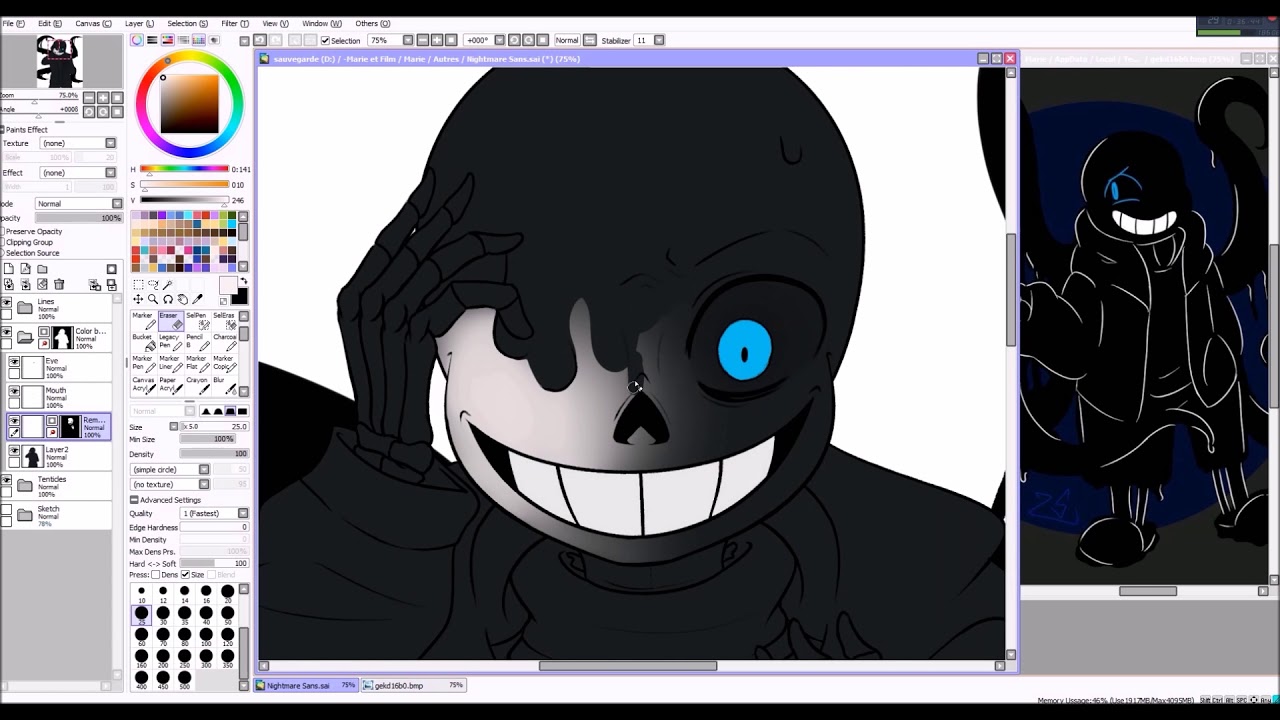Swap foreground and background colors arrow

243,282
